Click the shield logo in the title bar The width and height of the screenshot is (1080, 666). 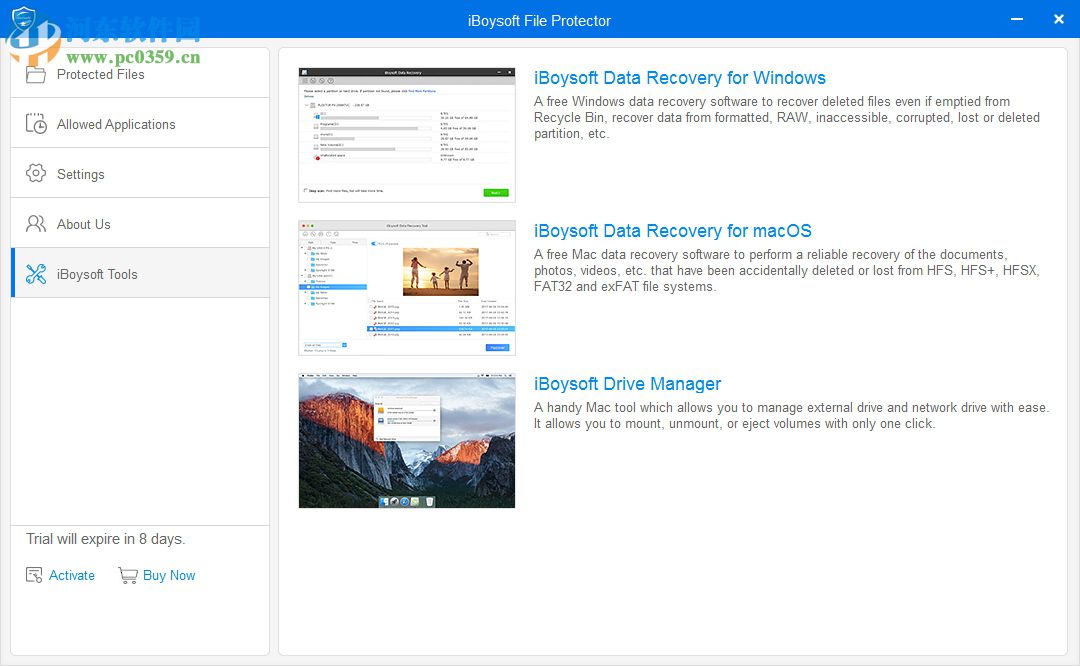click(x=22, y=18)
